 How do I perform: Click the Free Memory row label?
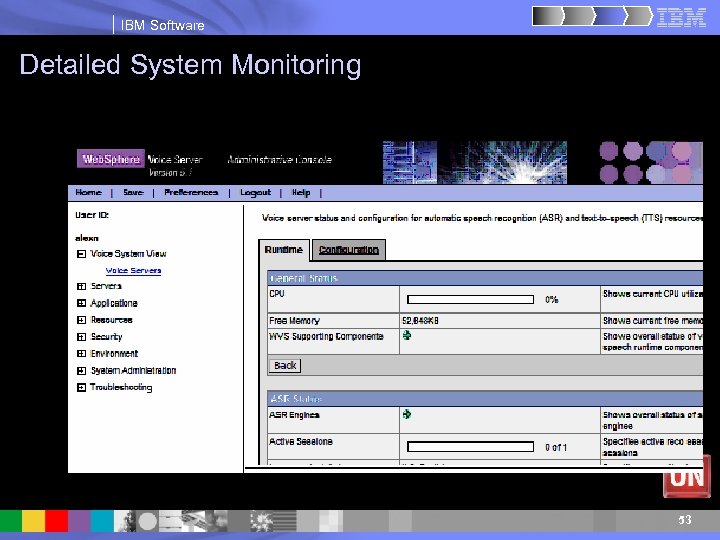coord(294,321)
